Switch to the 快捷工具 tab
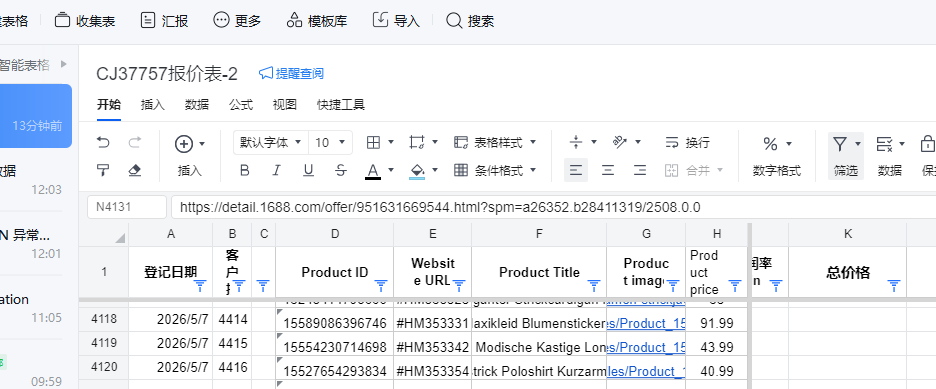Screen dimensions: 936x389 pos(341,105)
